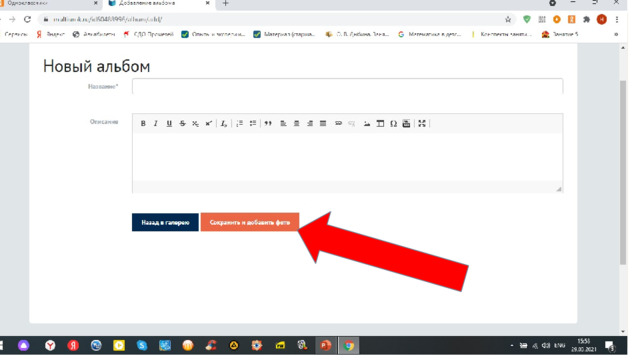The image size is (640, 360).
Task: Click the taskbar clock and date
Action: click(584, 345)
